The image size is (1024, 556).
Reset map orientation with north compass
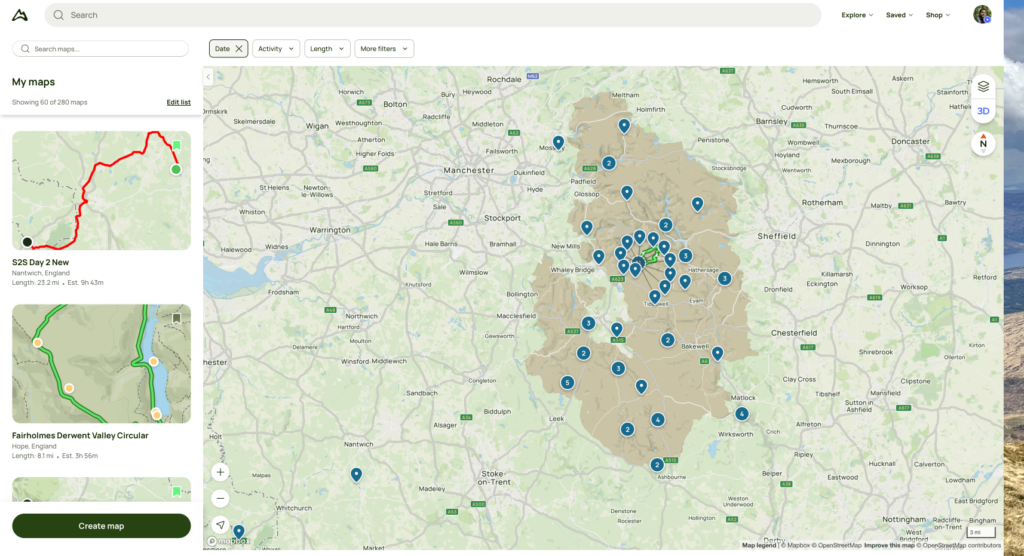pos(983,143)
